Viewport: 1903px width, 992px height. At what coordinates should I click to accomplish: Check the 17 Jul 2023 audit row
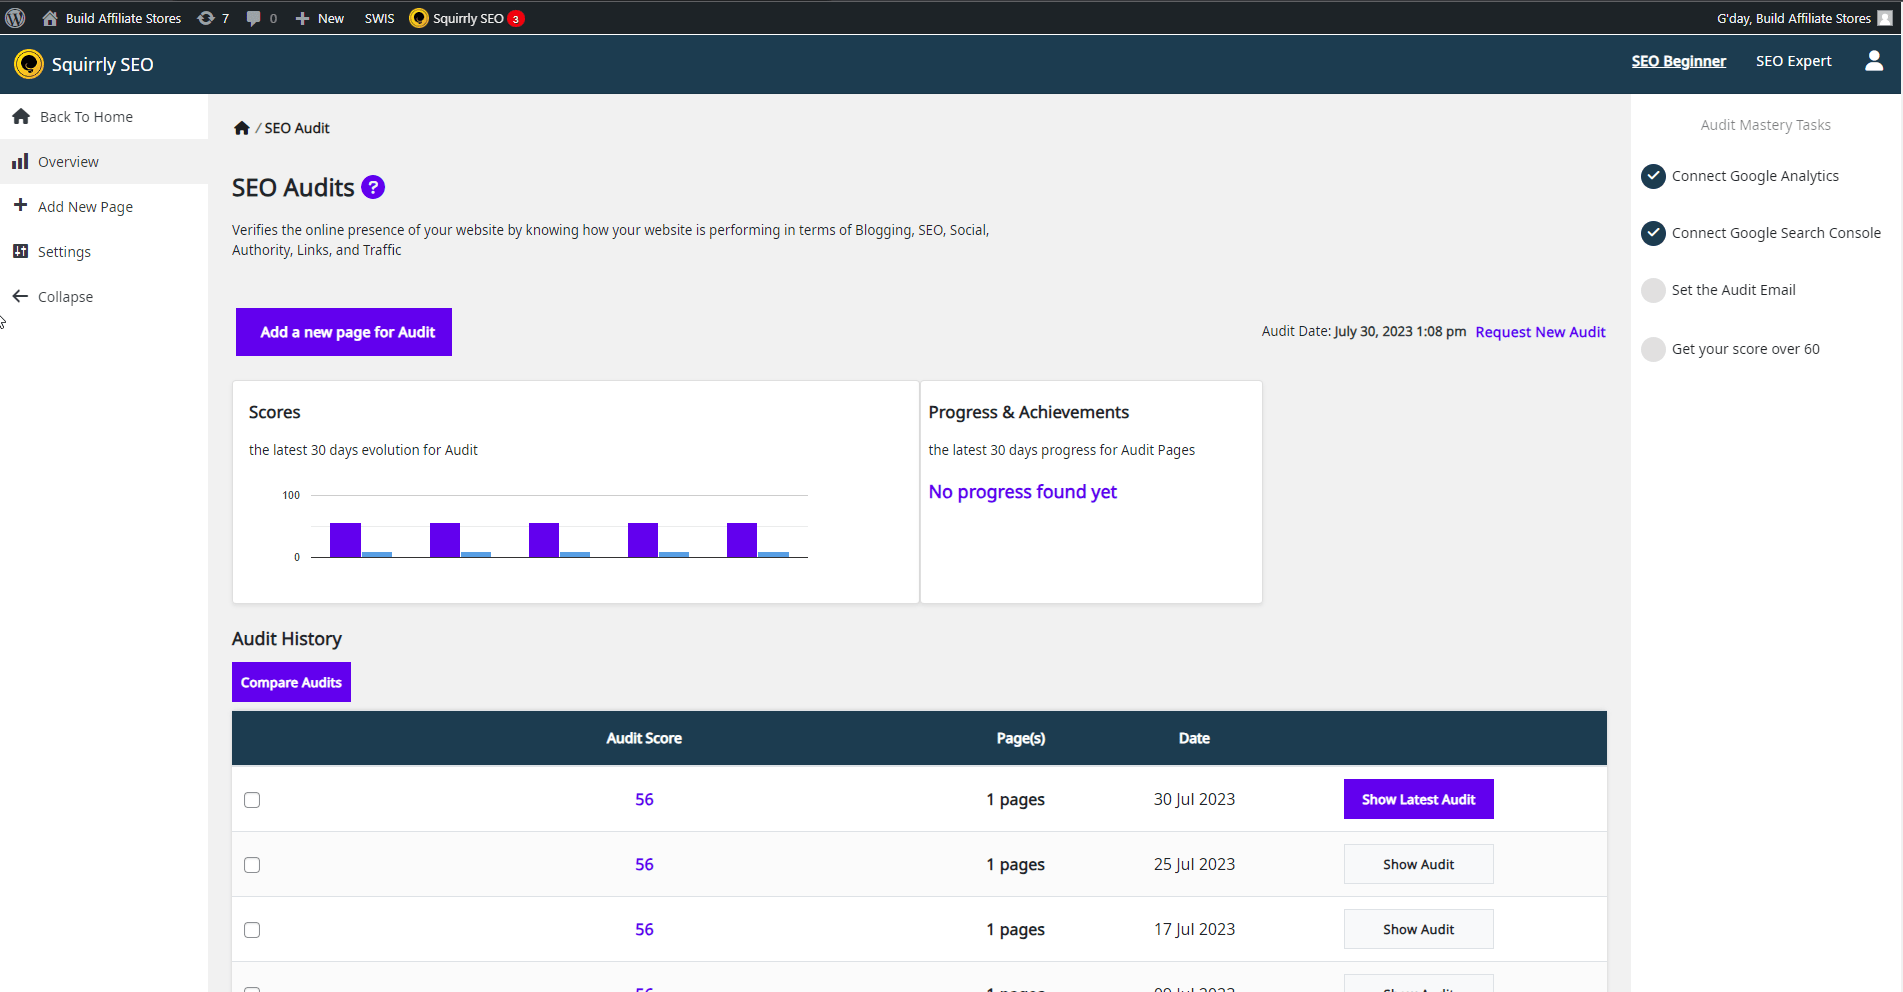pos(252,930)
